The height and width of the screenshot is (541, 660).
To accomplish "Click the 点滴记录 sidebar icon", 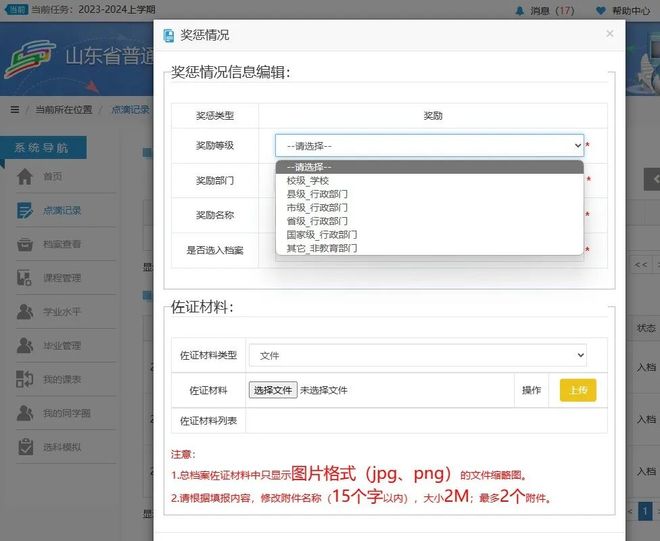I will [x=25, y=210].
